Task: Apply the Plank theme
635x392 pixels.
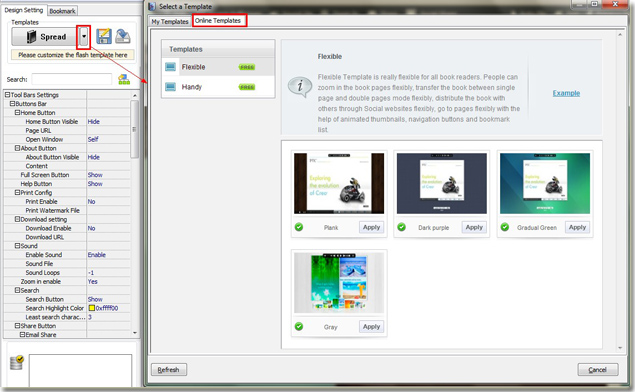Action: pos(371,227)
